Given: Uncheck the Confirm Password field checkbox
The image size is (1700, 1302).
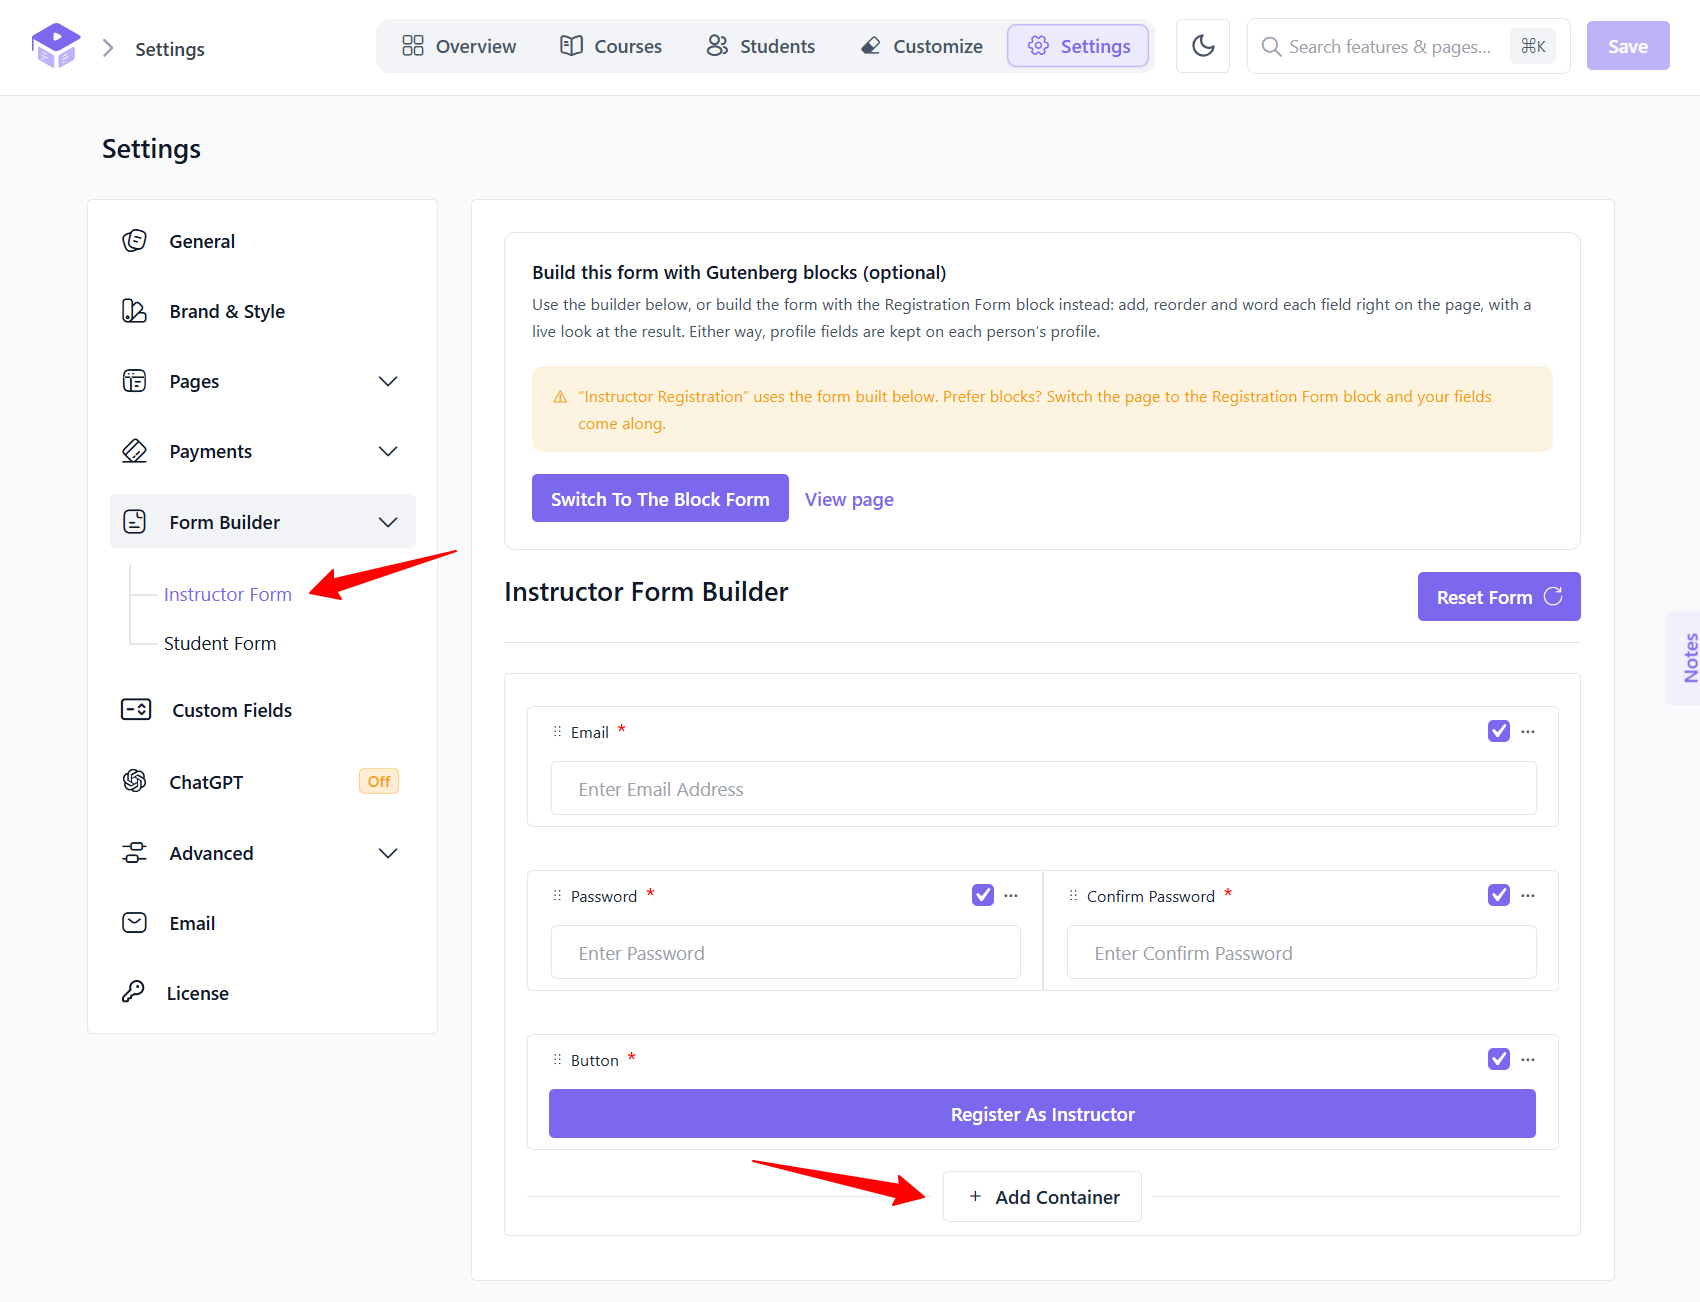Looking at the screenshot, I should 1499,895.
